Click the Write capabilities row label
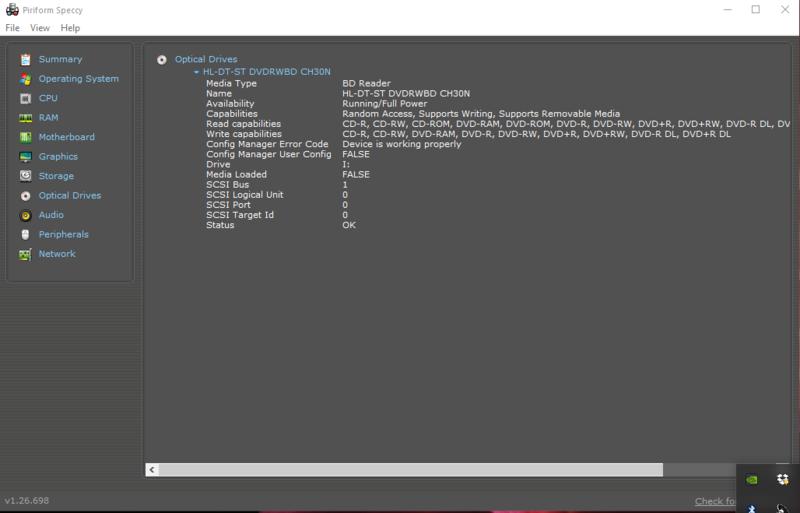Viewport: 800px width, 513px height. pyautogui.click(x=244, y=134)
